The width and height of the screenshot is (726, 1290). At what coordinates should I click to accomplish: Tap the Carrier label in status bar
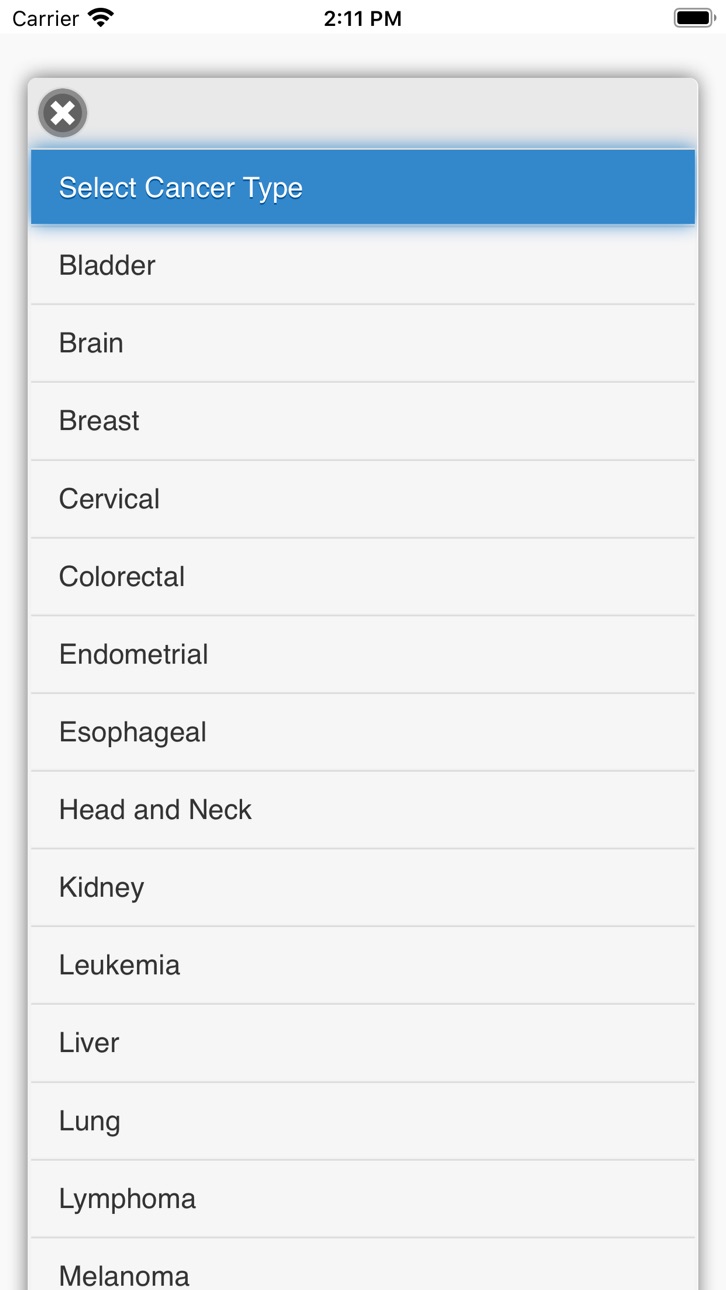(x=45, y=18)
